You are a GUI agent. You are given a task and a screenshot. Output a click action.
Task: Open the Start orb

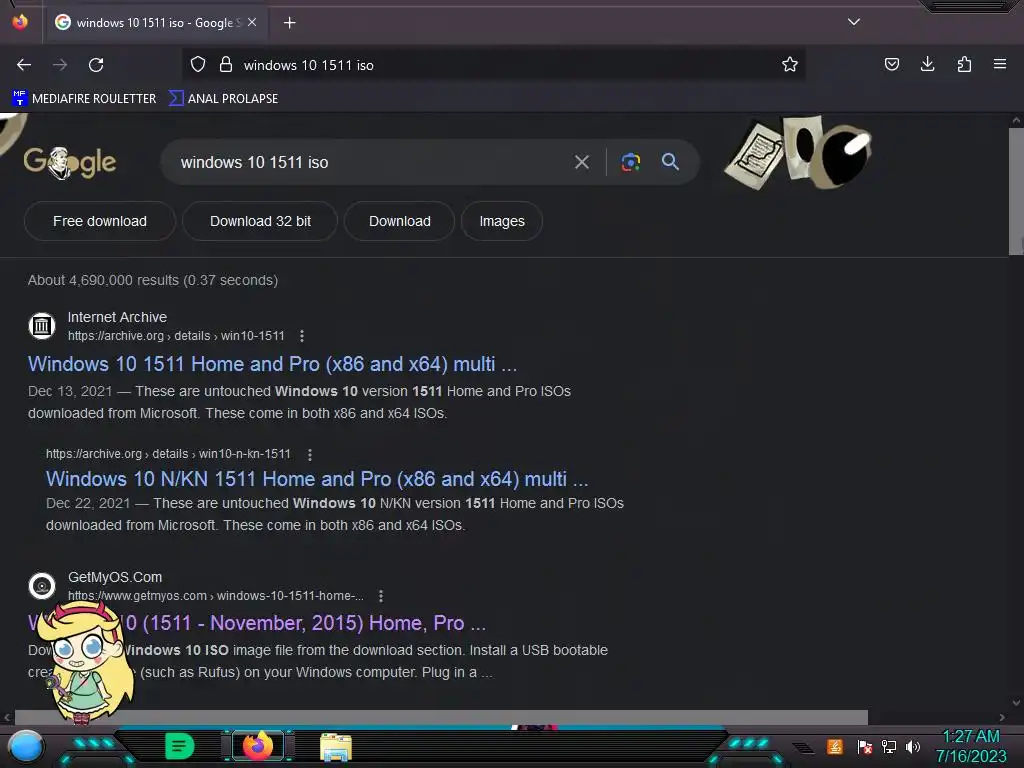(26, 746)
